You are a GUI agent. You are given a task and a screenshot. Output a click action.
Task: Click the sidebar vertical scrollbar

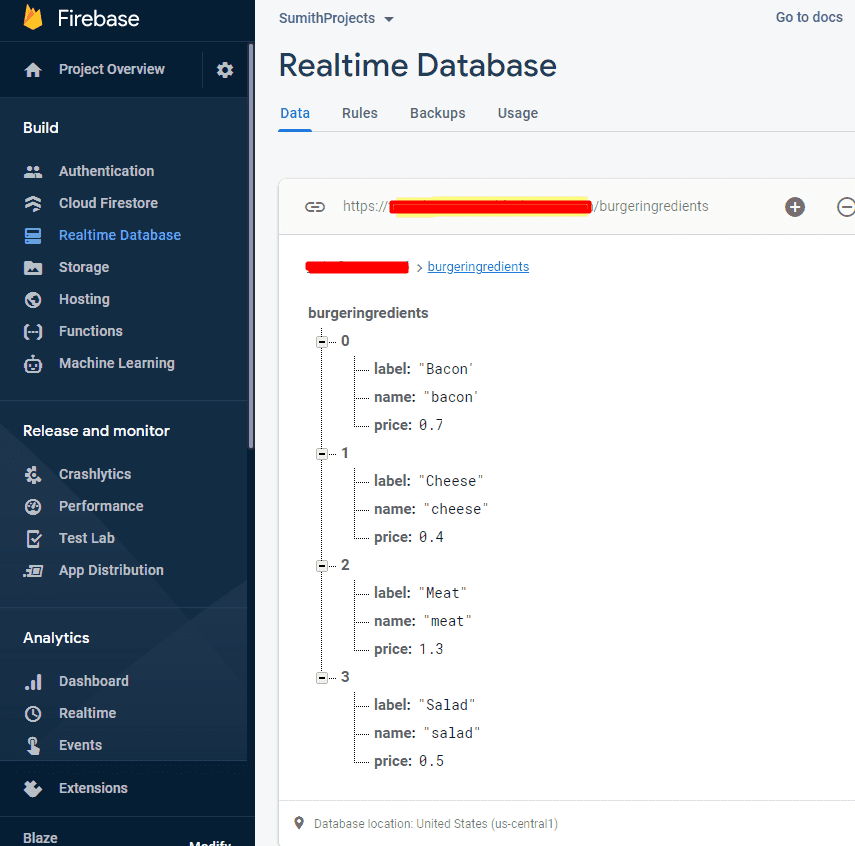coord(251,245)
